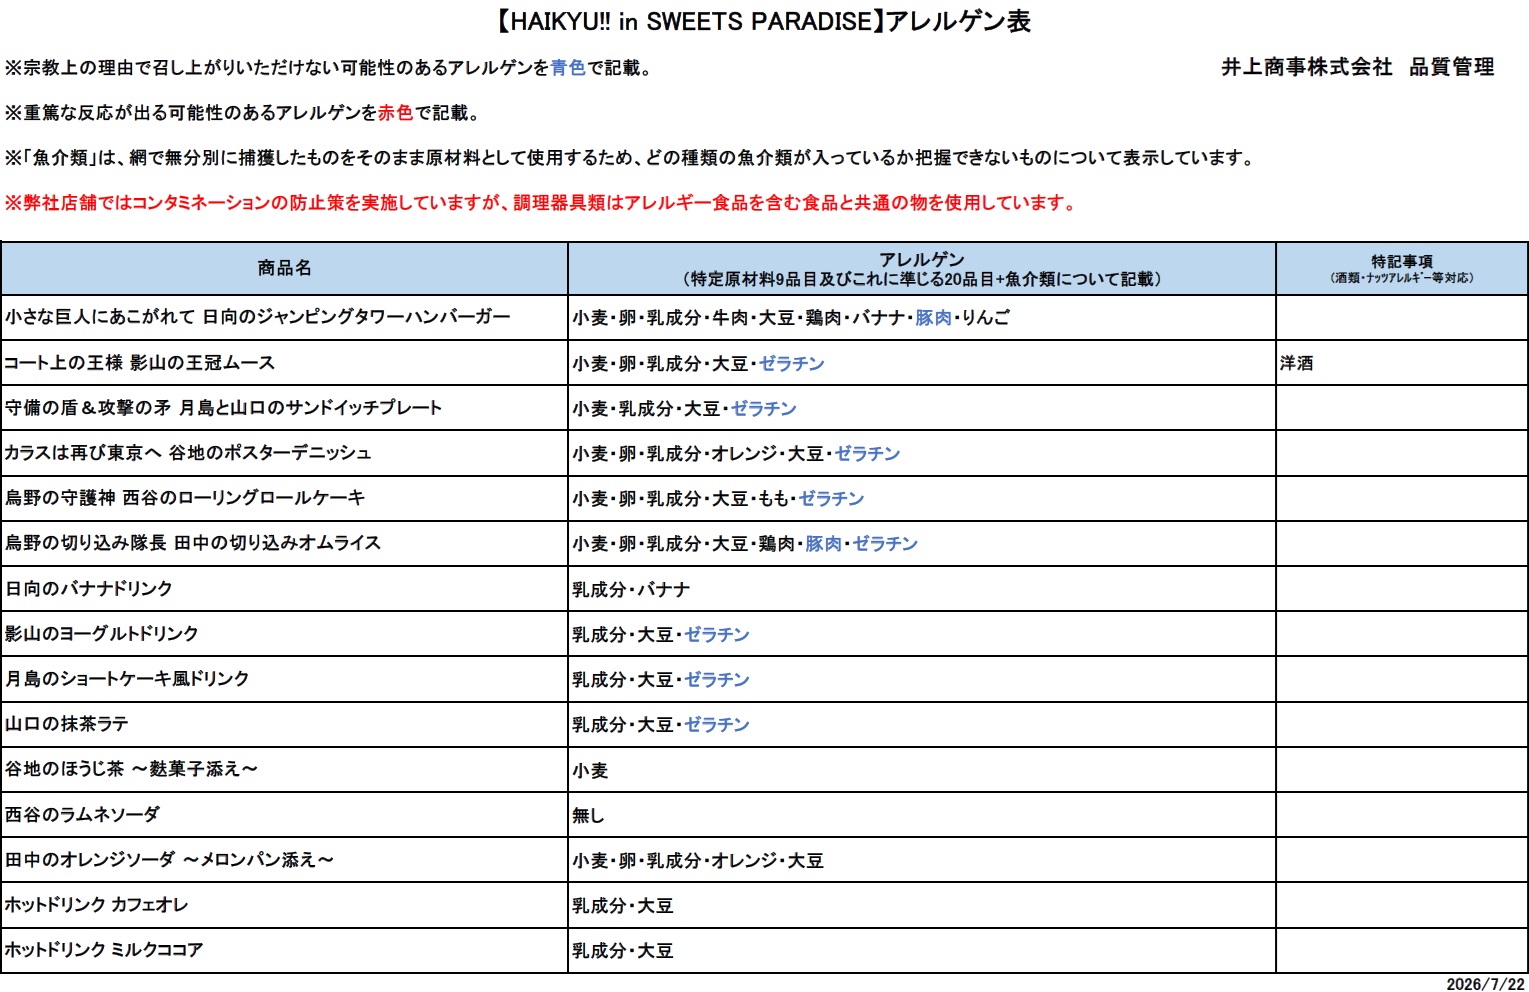The width and height of the screenshot is (1529, 992).
Task: Click the 小麦 allergen cell for 谷地のほうじ茶
Action: [590, 770]
